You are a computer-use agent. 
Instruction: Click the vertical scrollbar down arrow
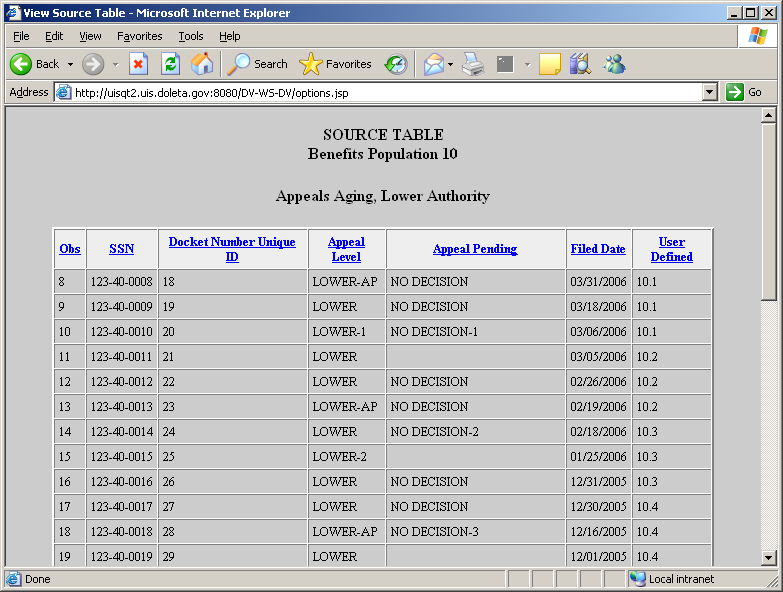pyautogui.click(x=768, y=557)
